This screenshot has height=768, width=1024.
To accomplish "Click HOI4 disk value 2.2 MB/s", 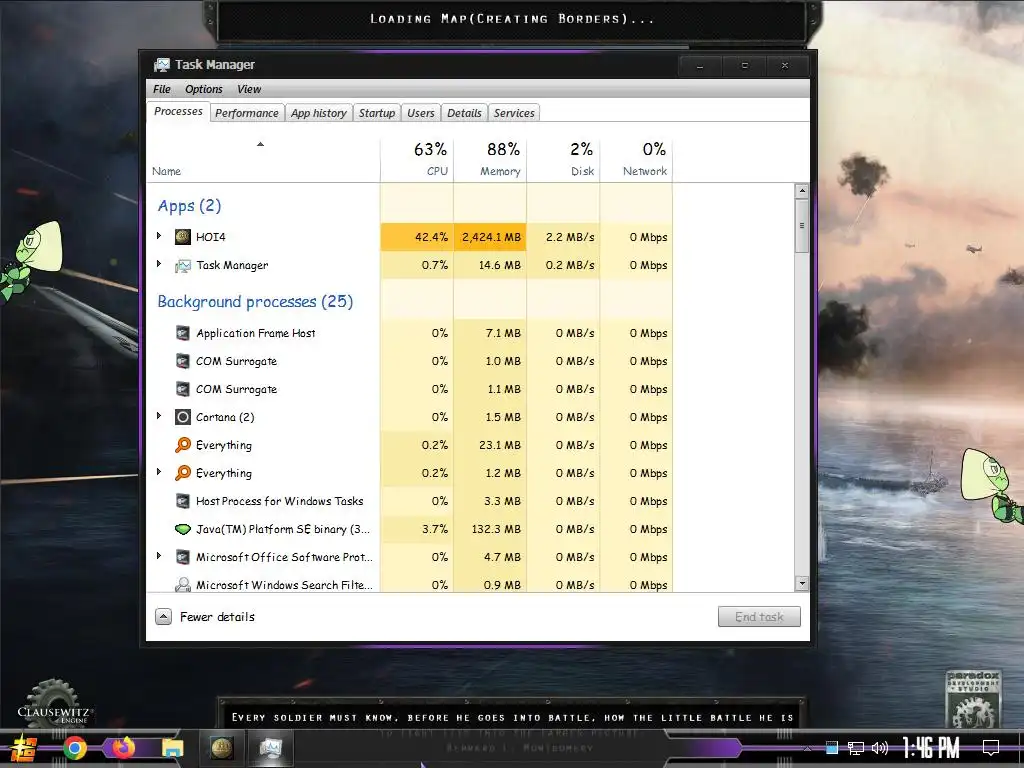I will 570,237.
